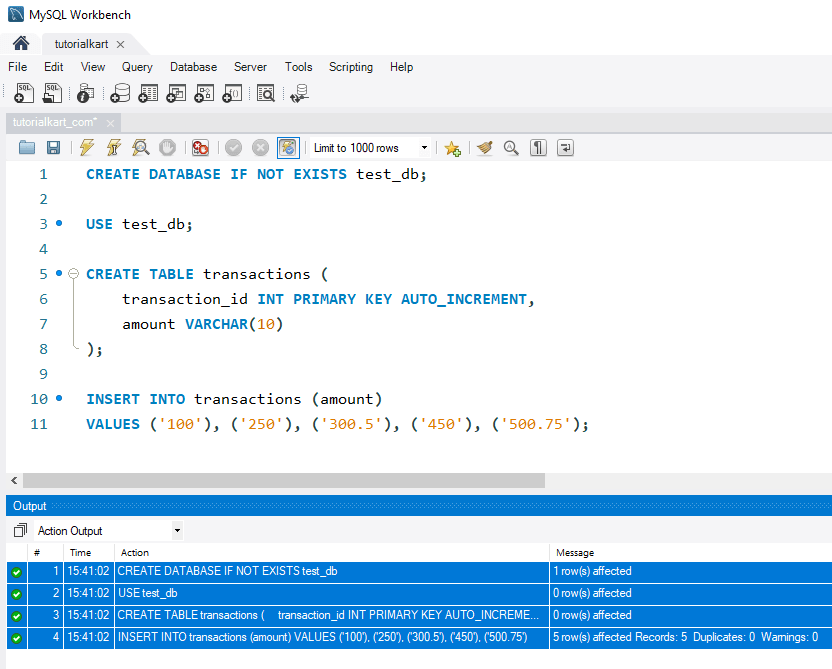Select the statement marker on line 10
Screen dimensions: 832x669
click(x=59, y=398)
